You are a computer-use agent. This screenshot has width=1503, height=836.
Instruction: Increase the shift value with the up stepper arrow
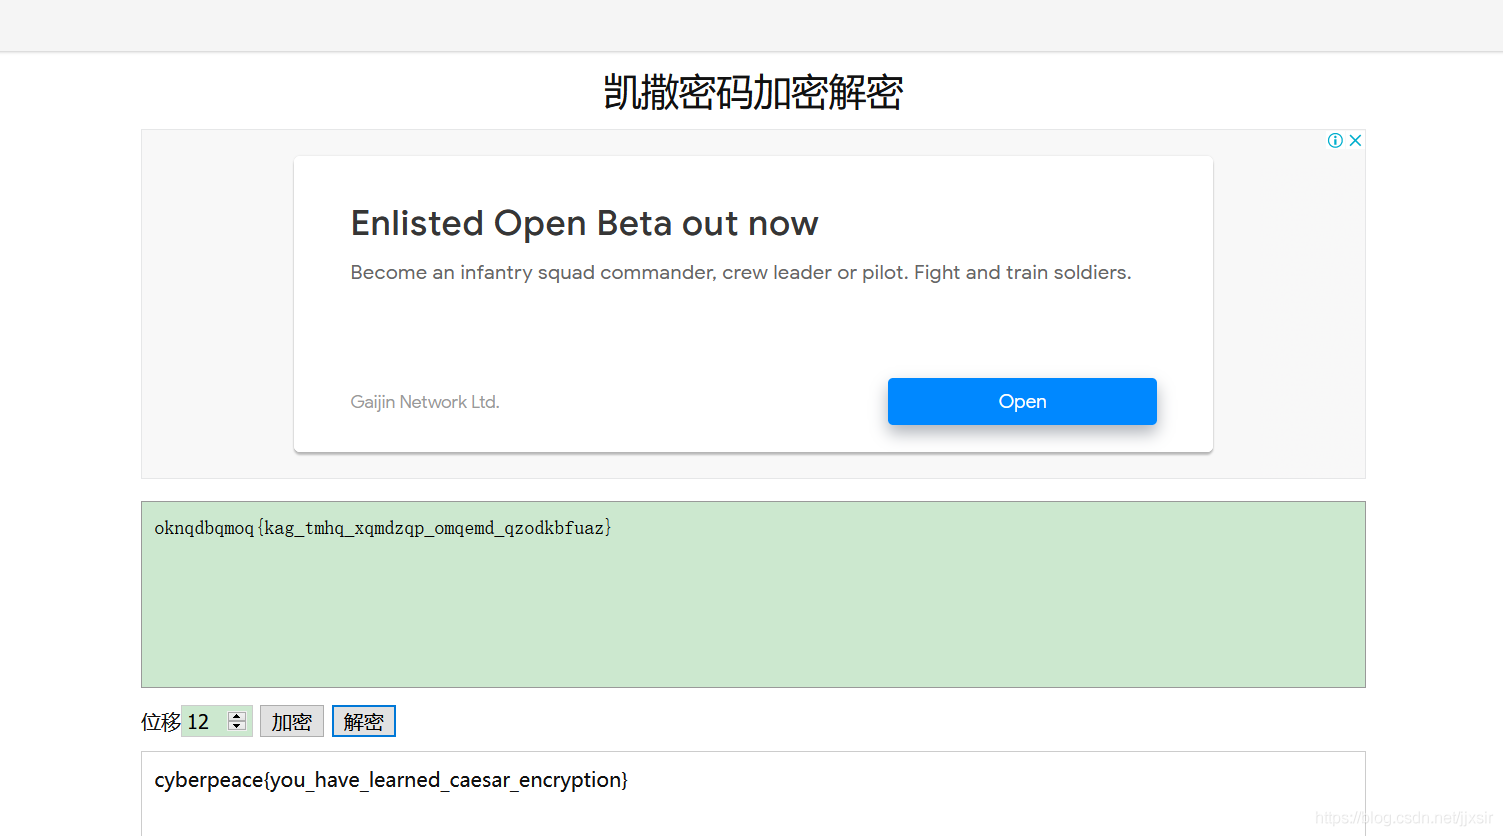pyautogui.click(x=237, y=716)
